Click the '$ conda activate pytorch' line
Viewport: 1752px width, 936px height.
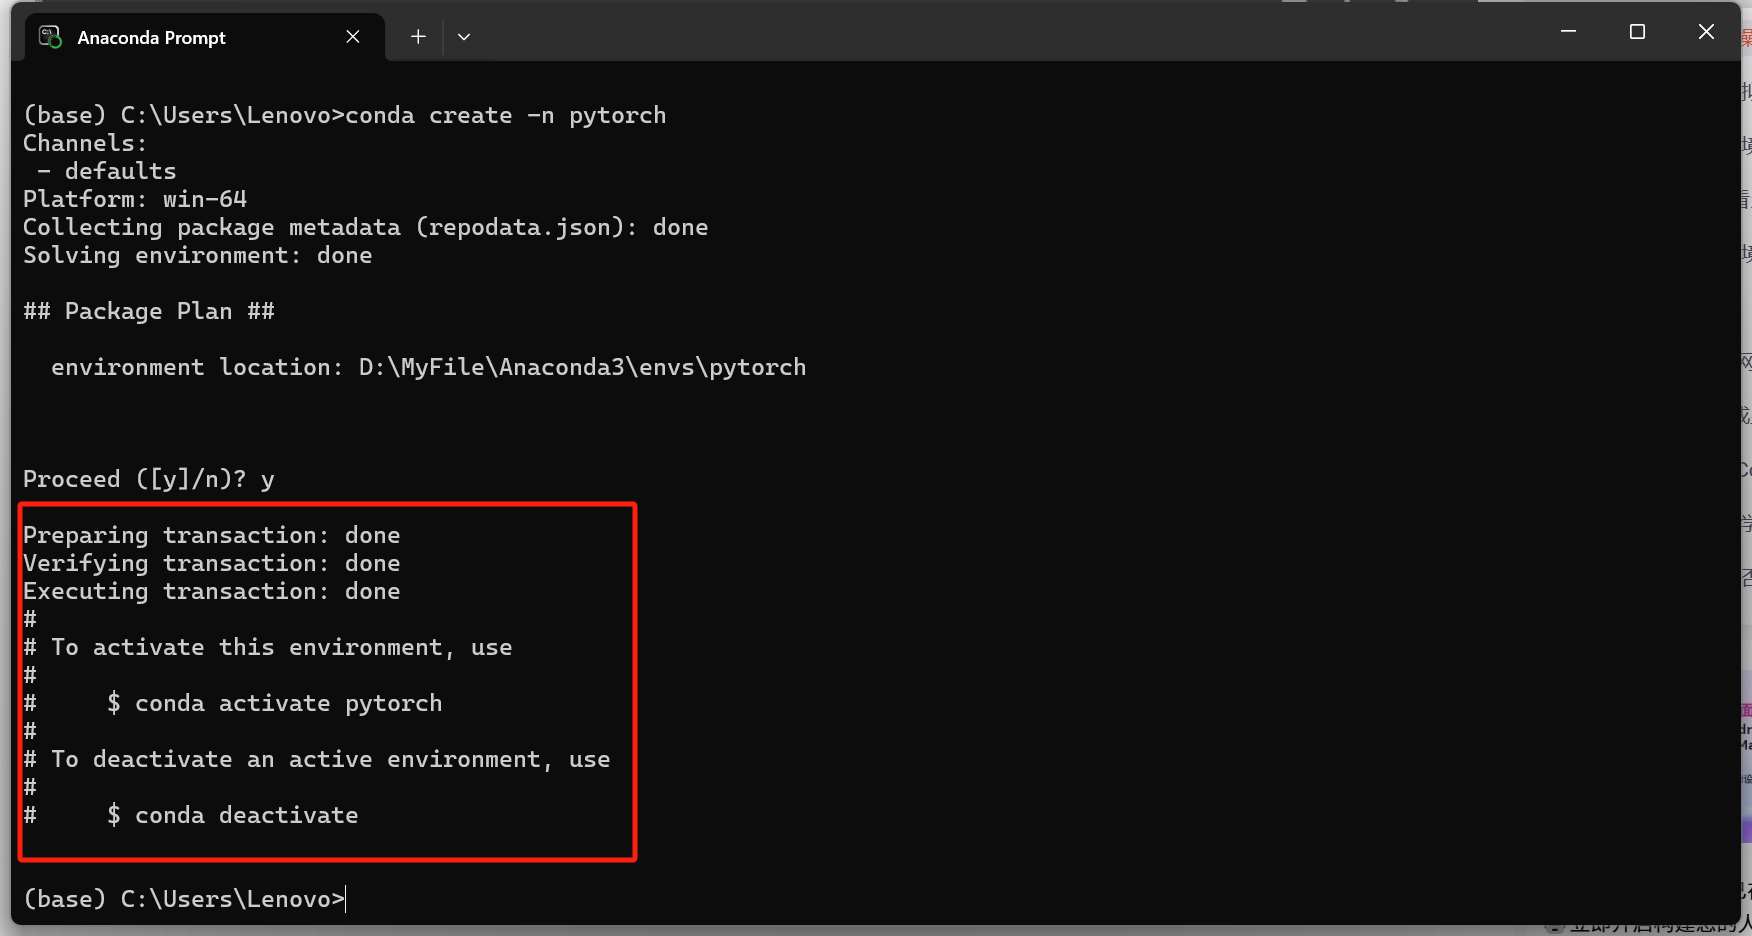point(275,703)
